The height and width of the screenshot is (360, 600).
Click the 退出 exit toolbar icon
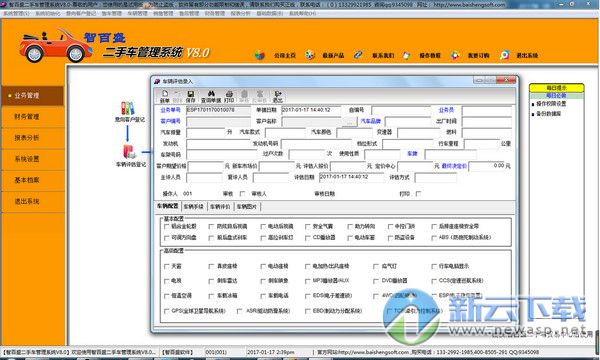(x=277, y=96)
